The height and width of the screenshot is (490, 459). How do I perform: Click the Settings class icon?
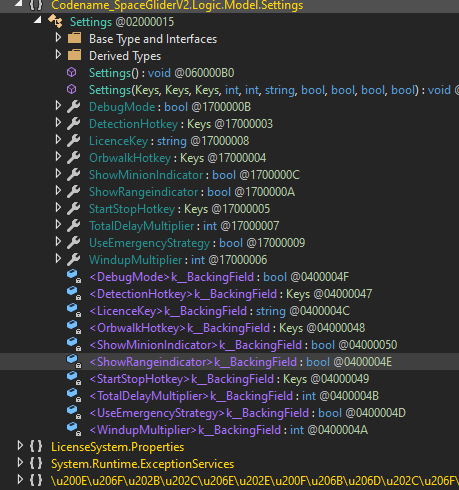(55, 22)
